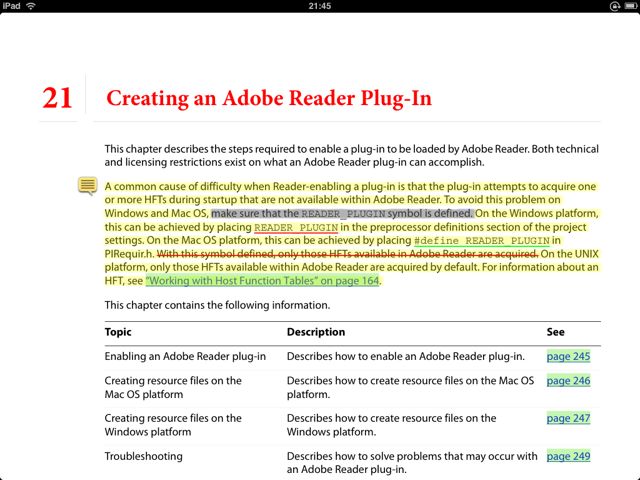Tap the "Troubleshooting" topic cell

(x=144, y=456)
